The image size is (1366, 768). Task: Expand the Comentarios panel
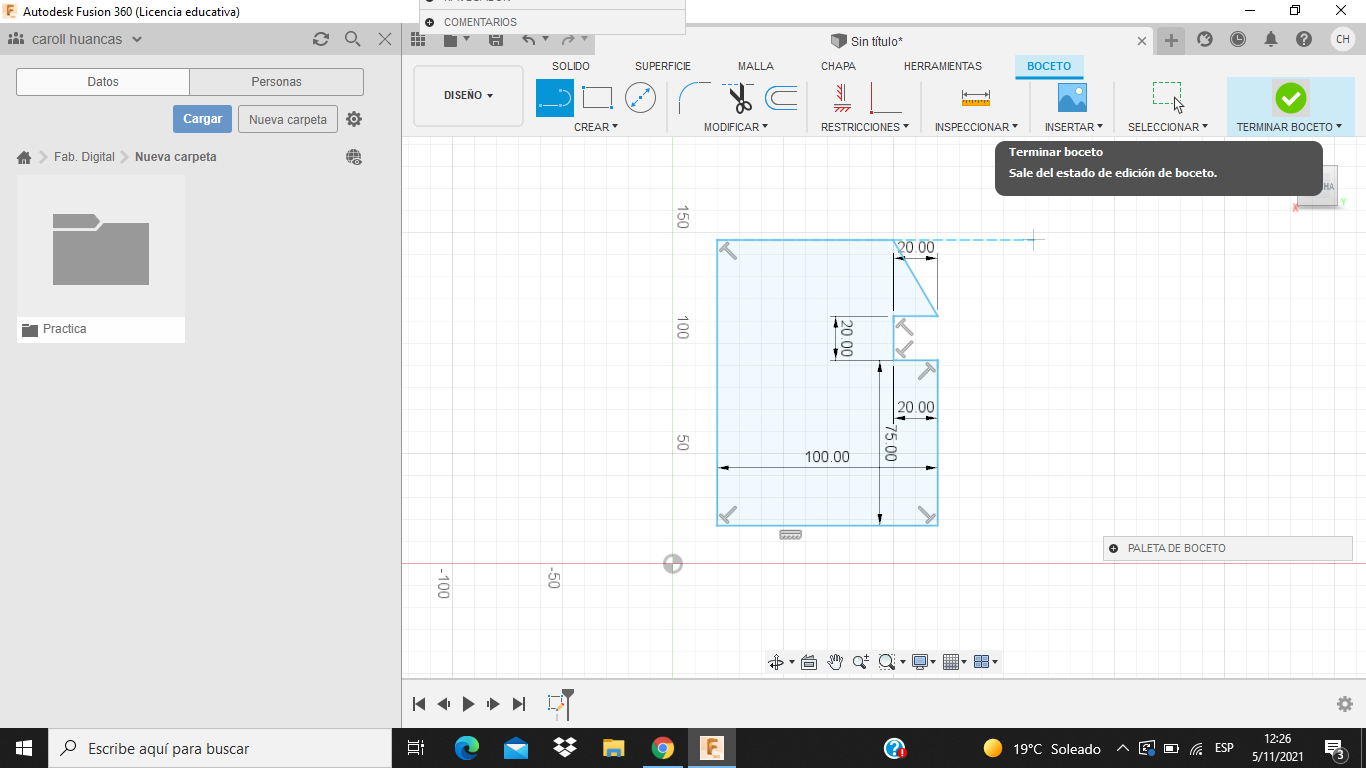tap(429, 22)
